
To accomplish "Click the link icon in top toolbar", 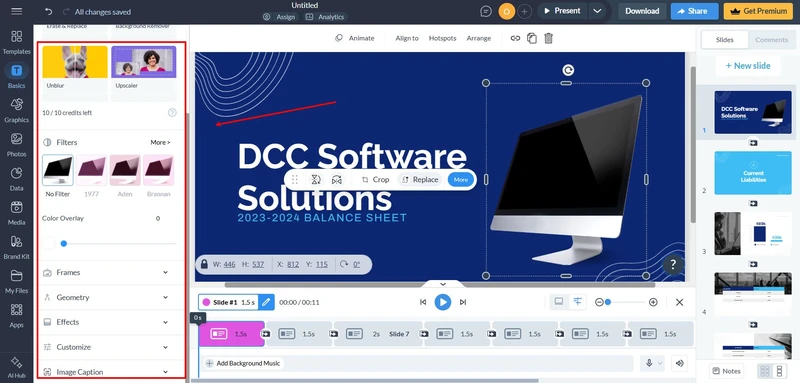I will (x=515, y=38).
